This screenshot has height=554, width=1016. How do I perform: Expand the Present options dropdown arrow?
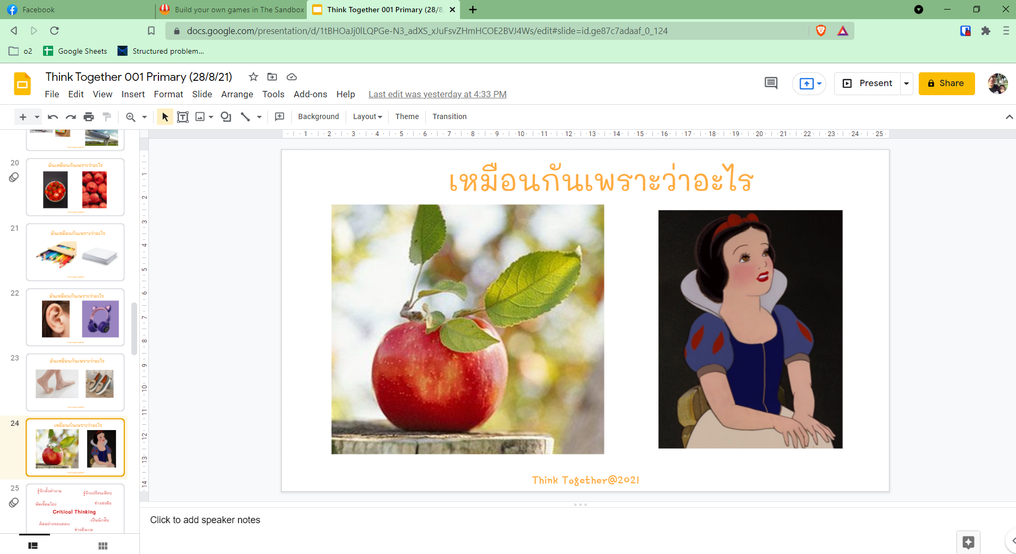coord(906,83)
